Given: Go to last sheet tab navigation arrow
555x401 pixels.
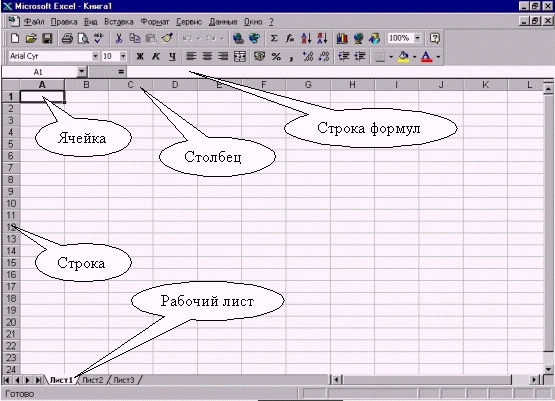Looking at the screenshot, I should 38,380.
